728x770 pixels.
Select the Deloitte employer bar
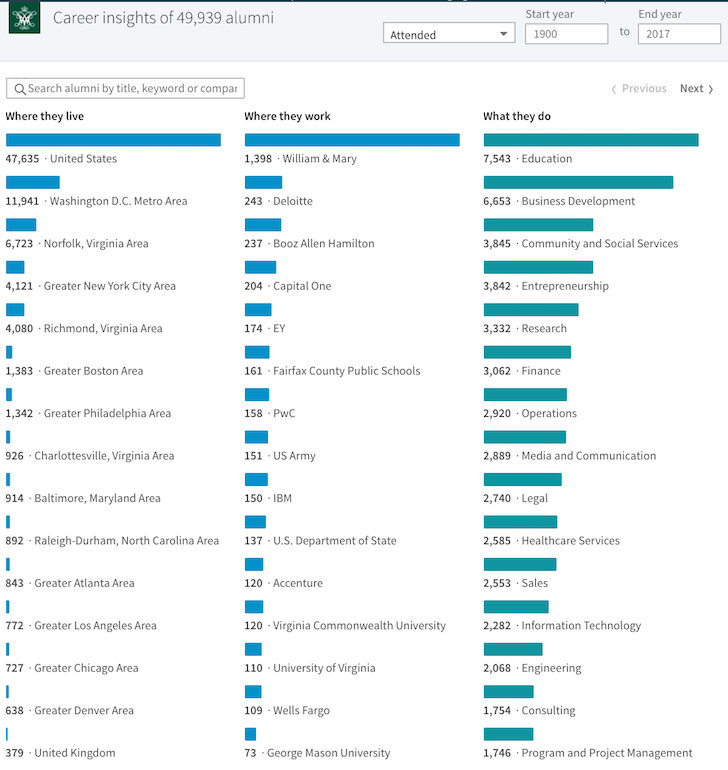tap(263, 182)
